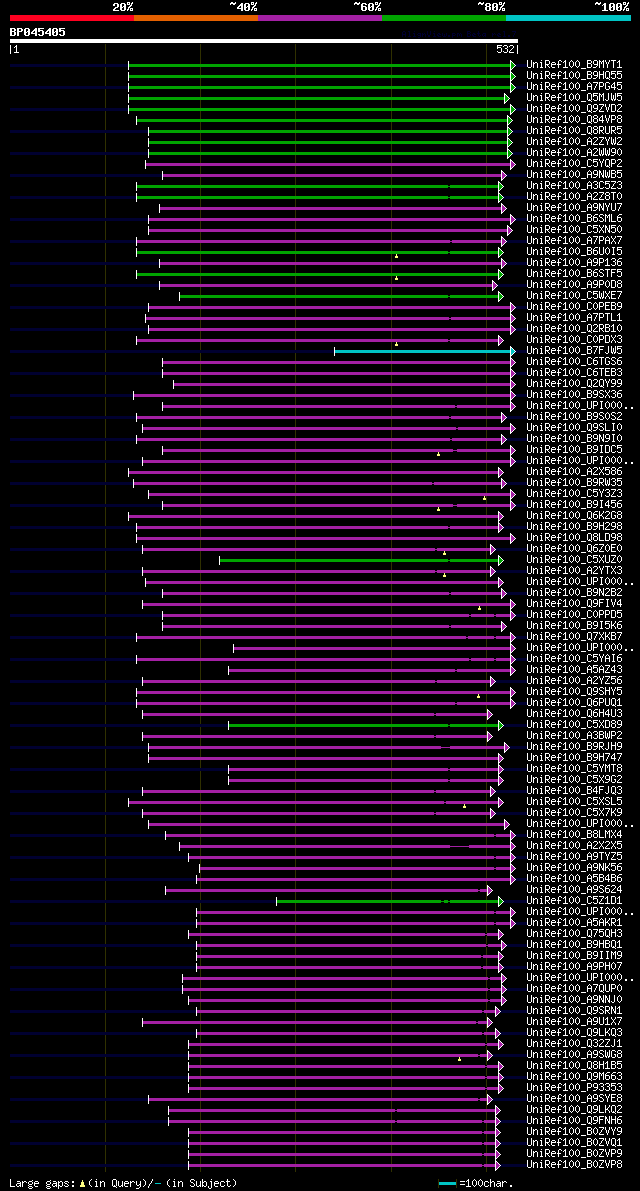Image resolution: width=640 pixels, height=1191 pixels.
Task: Select the UniRef100_Q8H1B5 label
Action: [x=574, y=1066]
